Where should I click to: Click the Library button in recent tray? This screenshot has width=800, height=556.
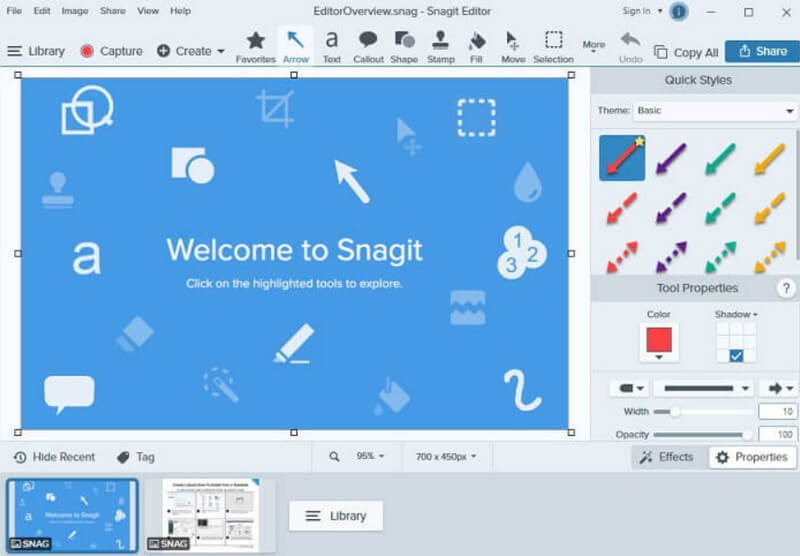point(336,516)
